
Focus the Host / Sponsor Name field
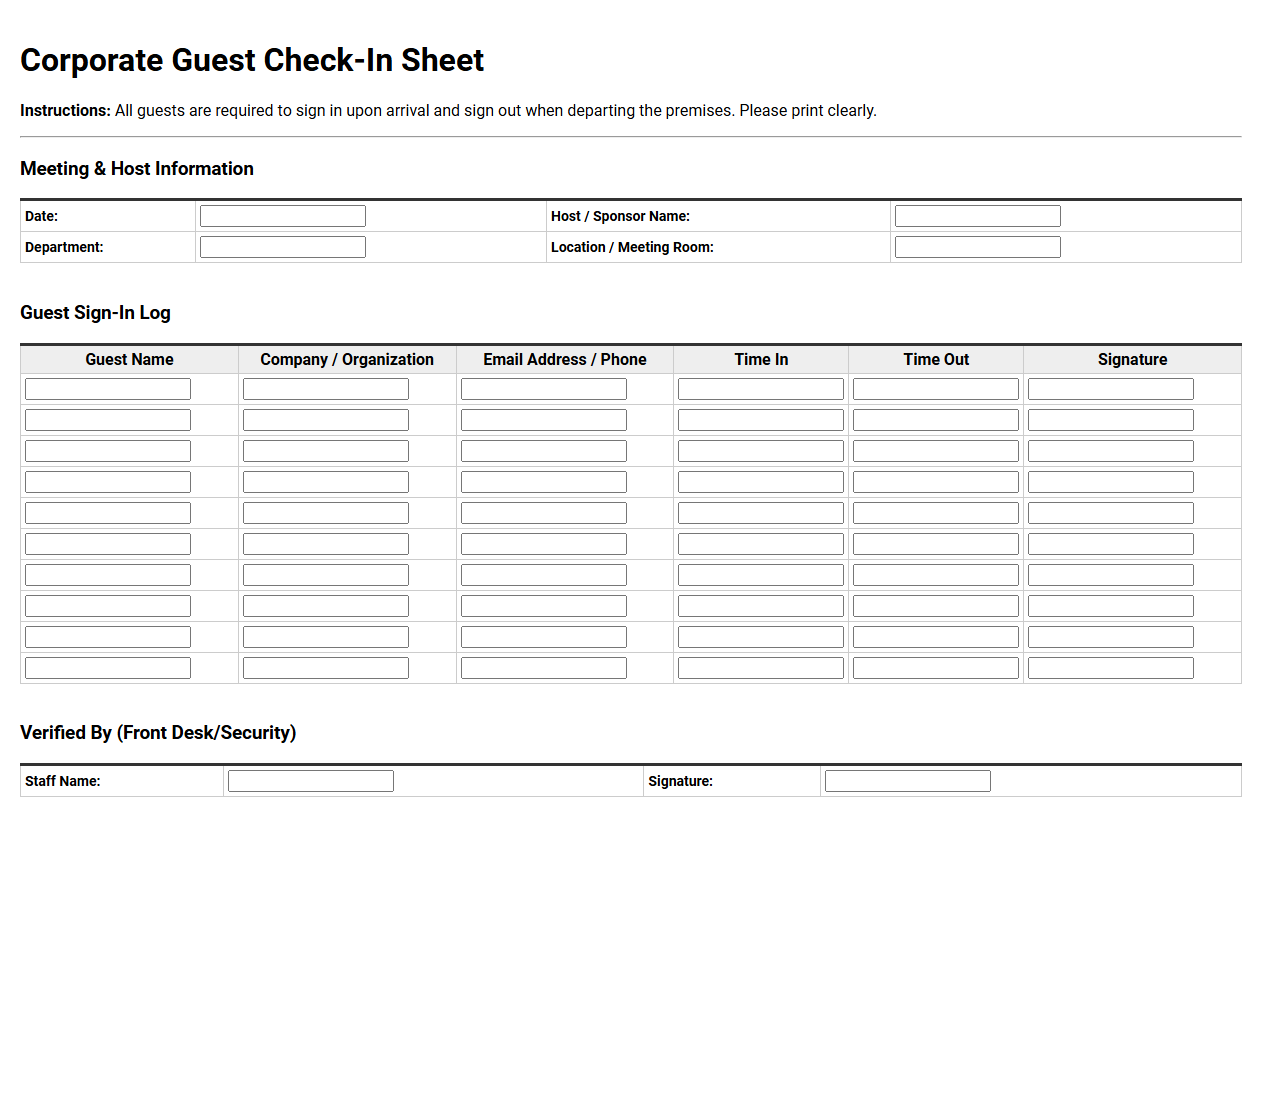[978, 216]
